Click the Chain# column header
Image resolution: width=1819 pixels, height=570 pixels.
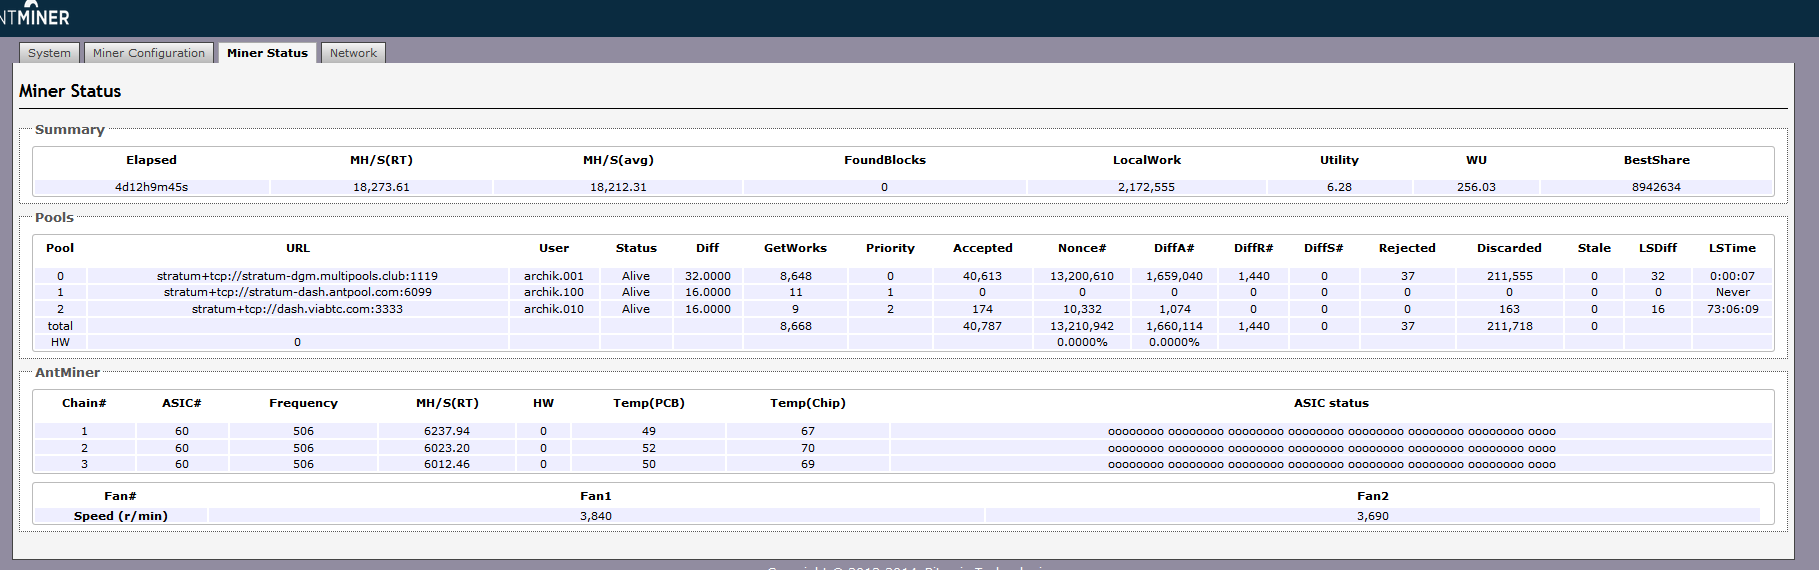(x=84, y=403)
